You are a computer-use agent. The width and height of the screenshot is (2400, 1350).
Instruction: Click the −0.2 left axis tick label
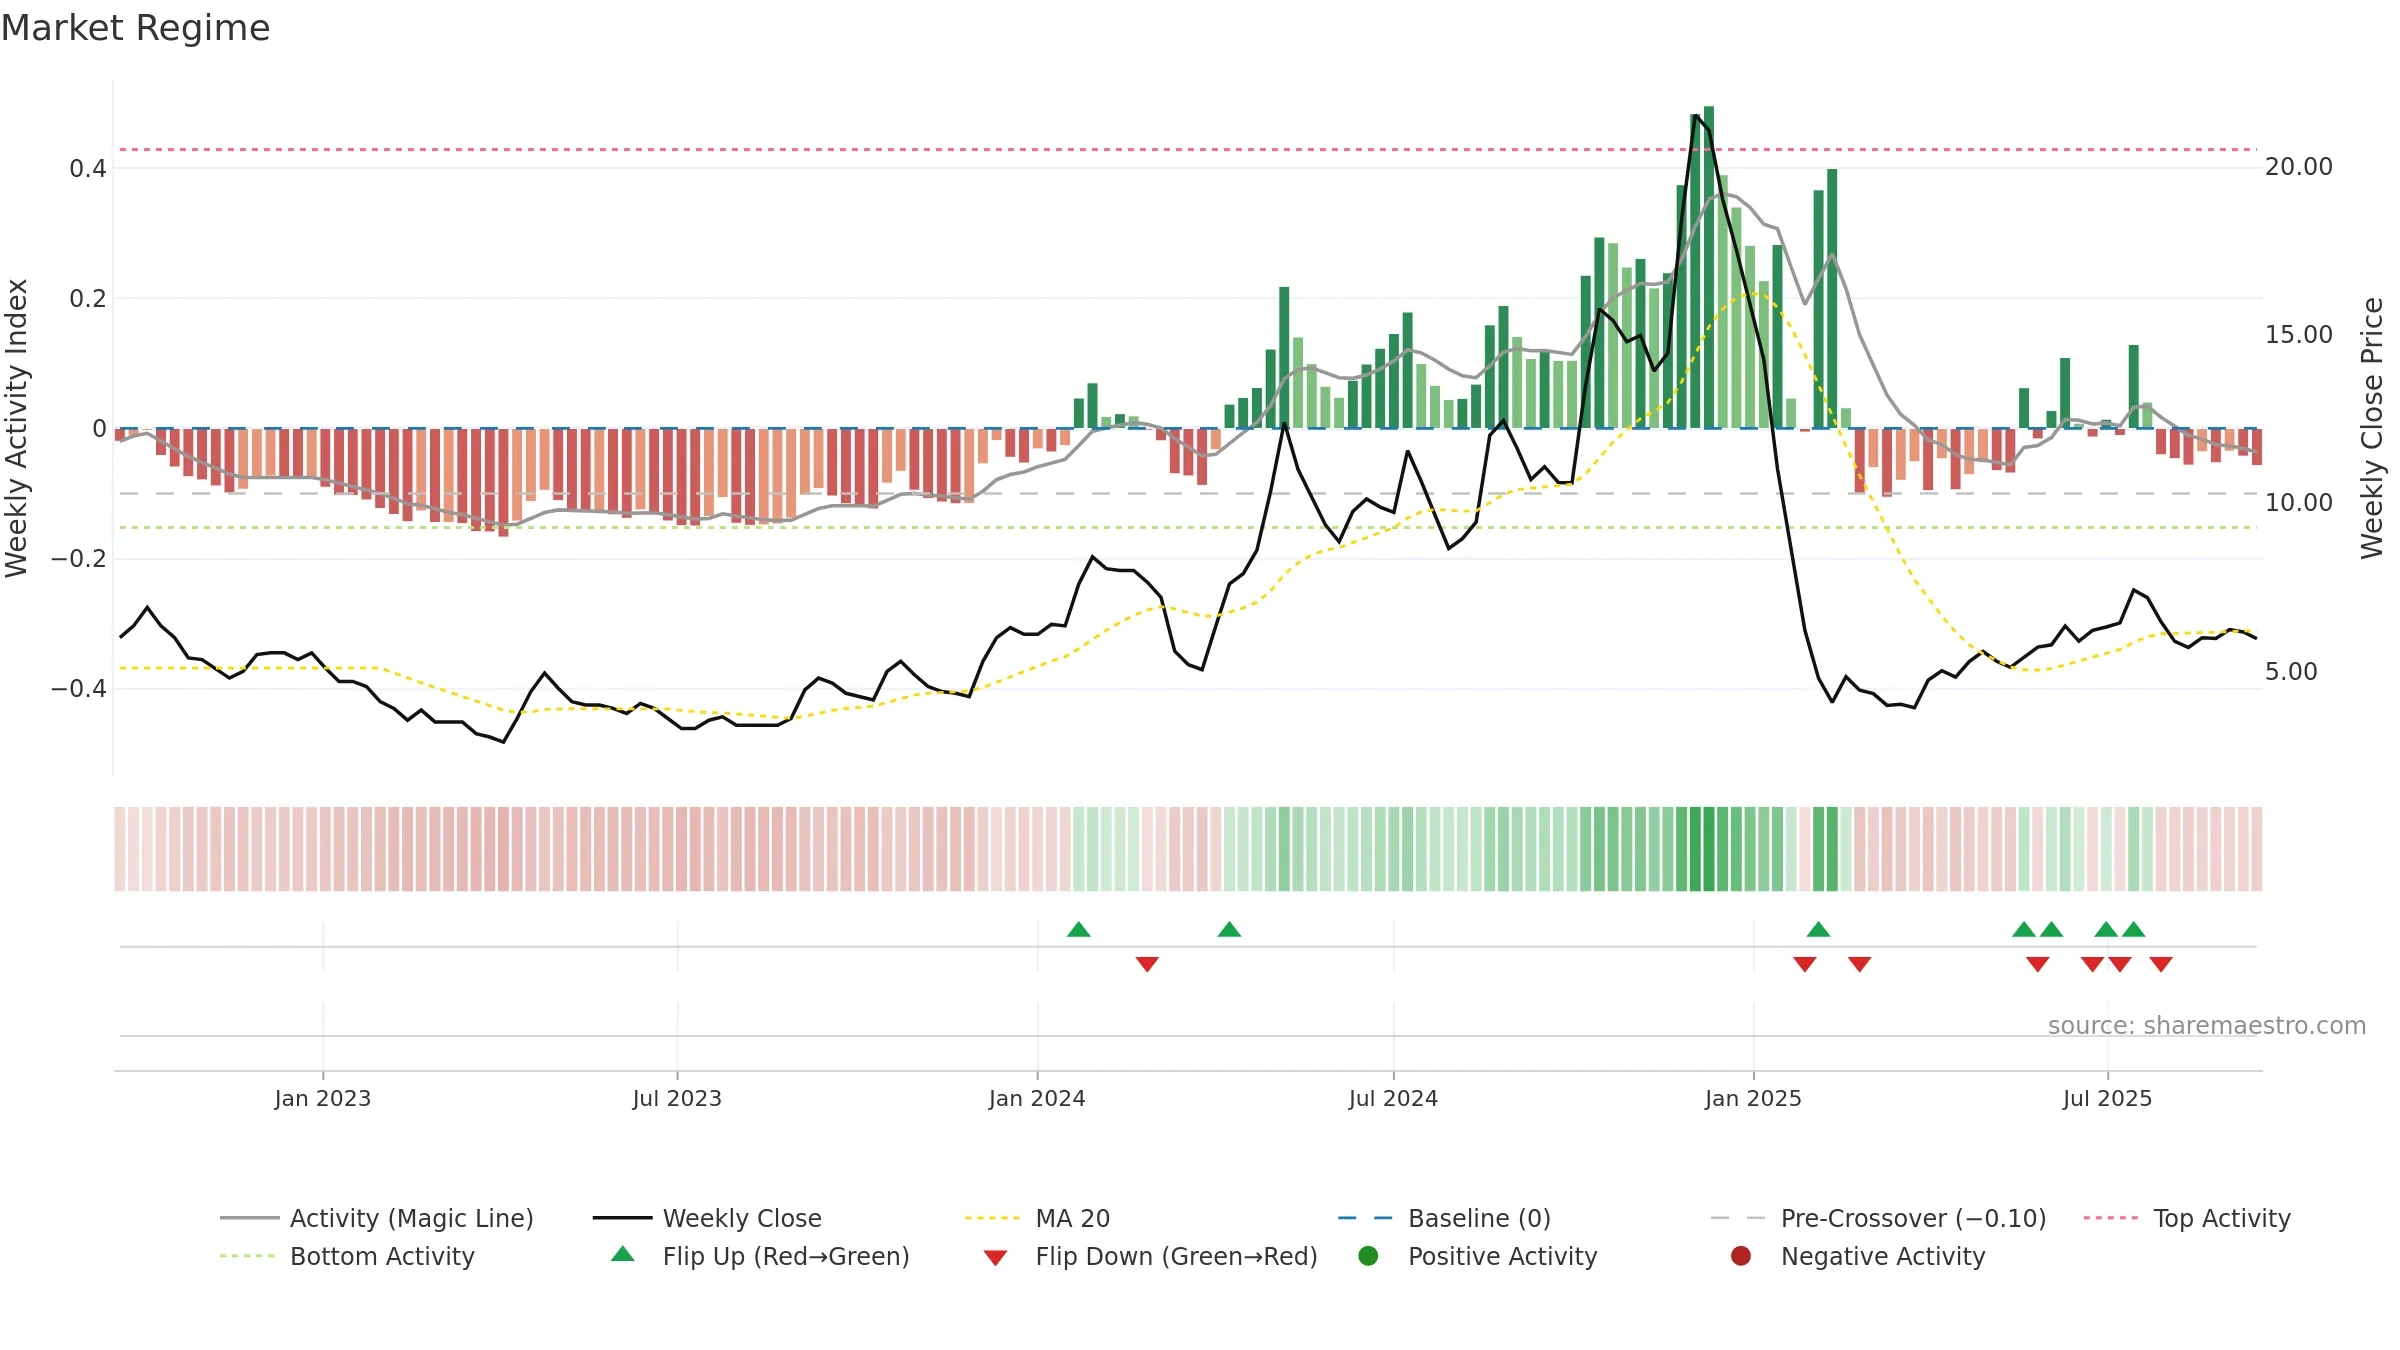[x=79, y=558]
